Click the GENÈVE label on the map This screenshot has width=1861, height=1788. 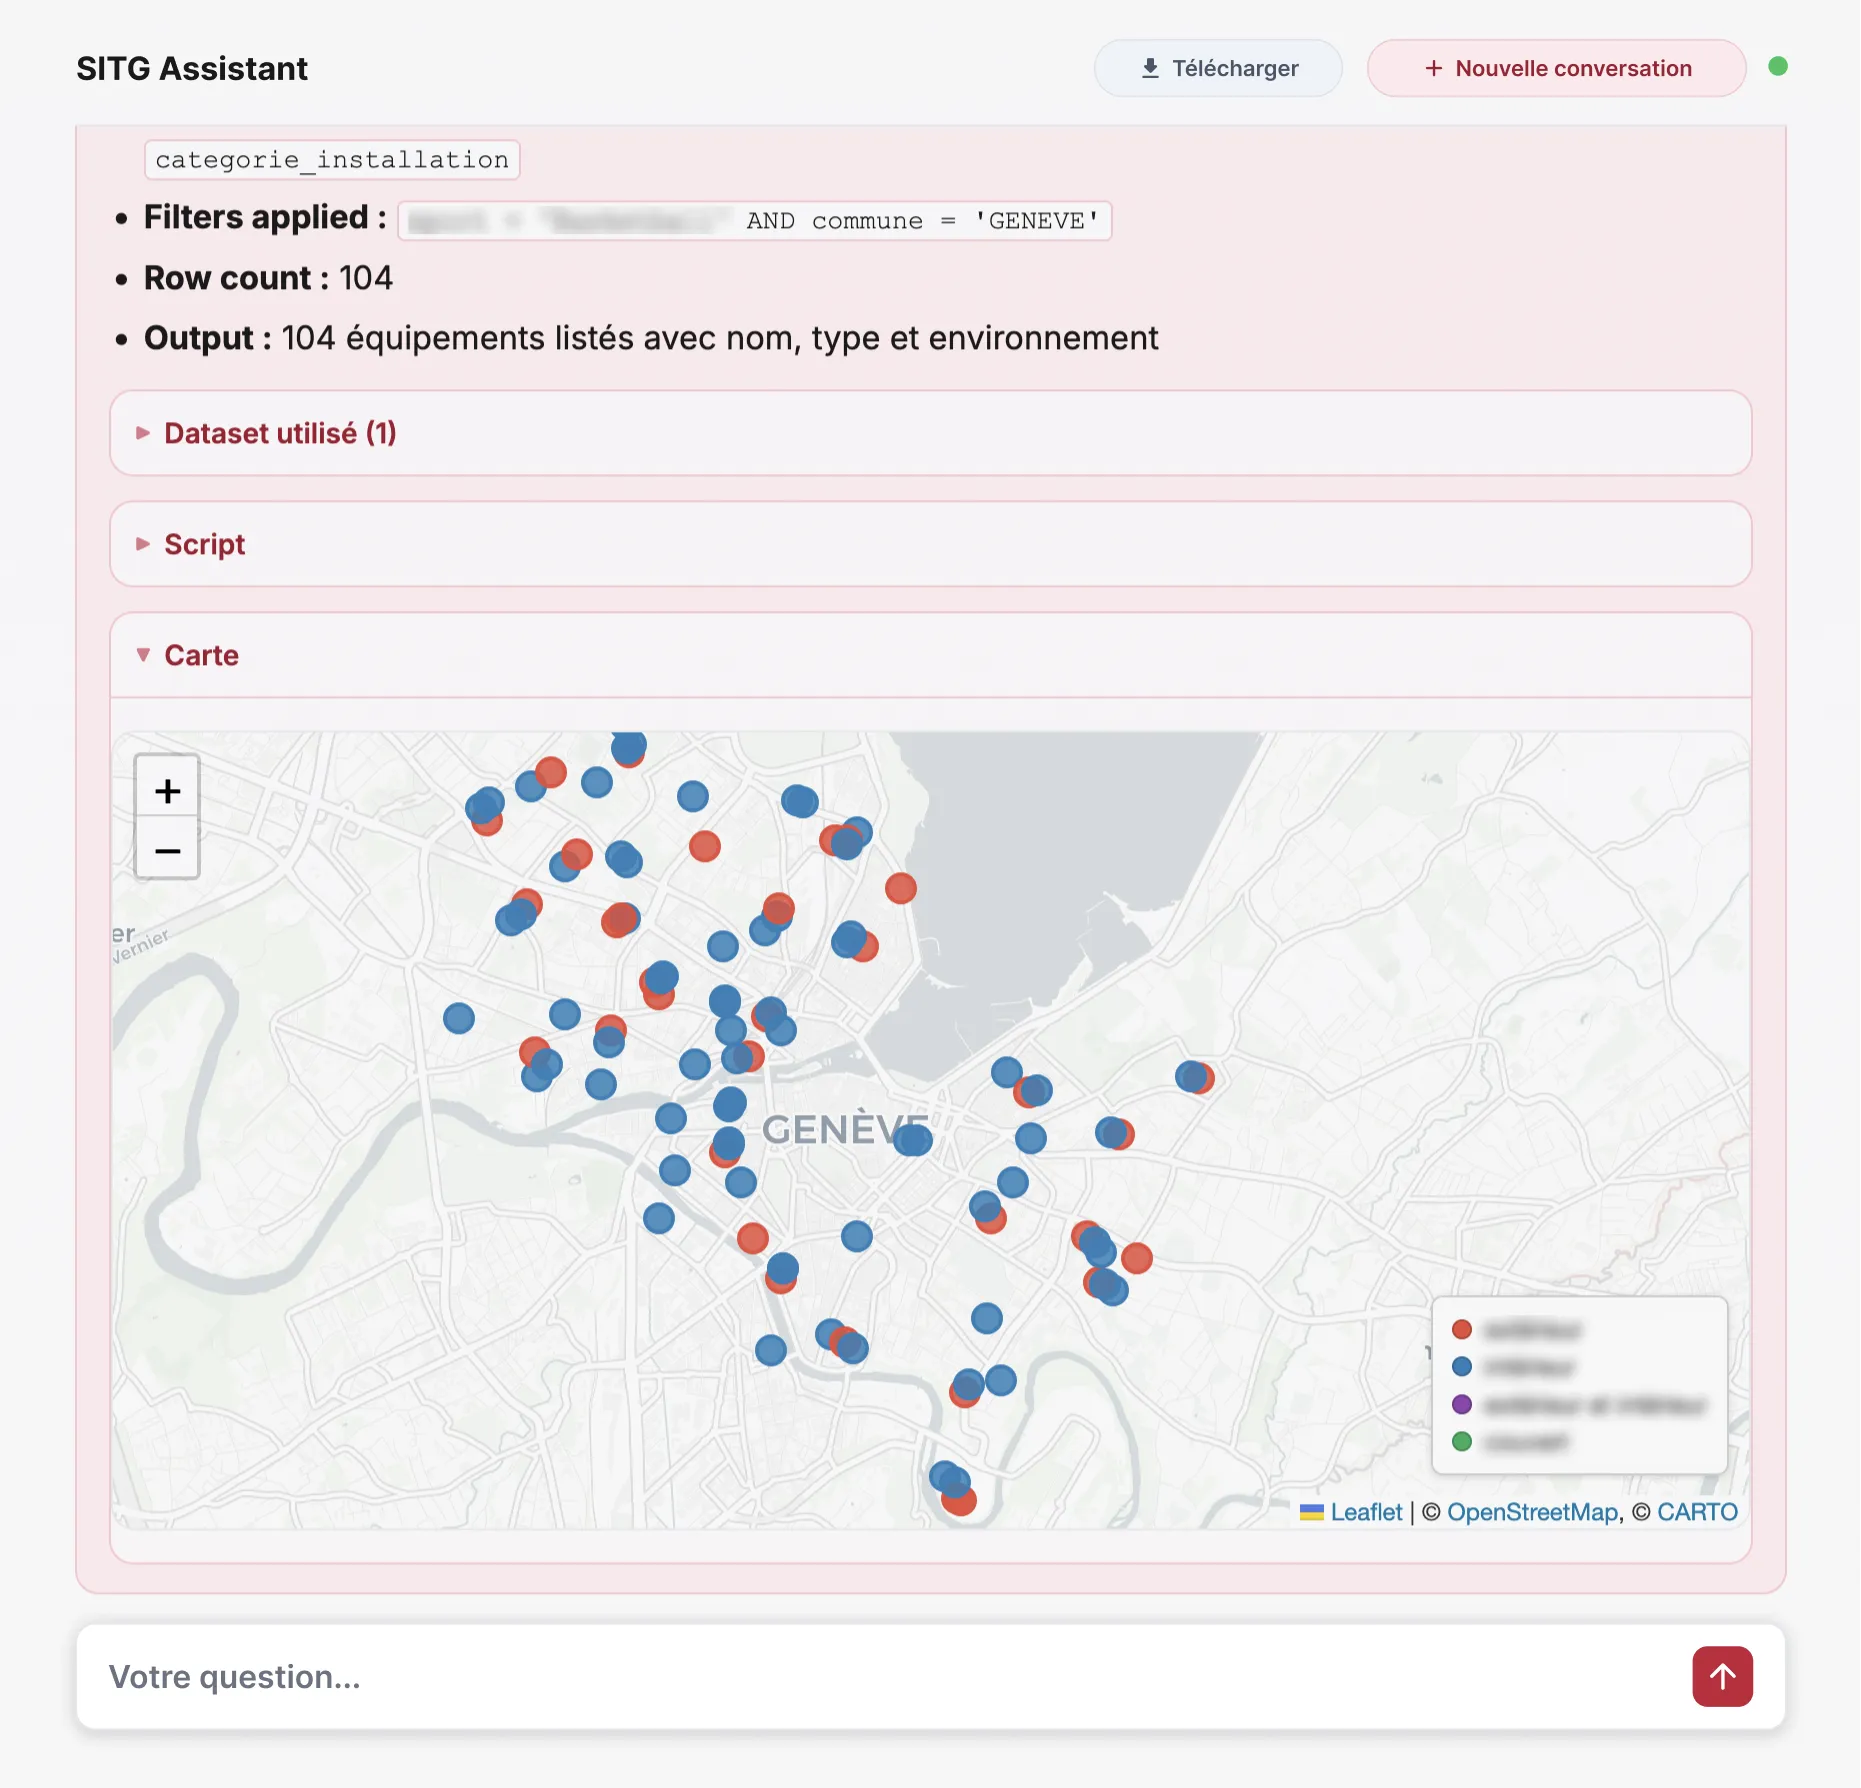pyautogui.click(x=845, y=1130)
